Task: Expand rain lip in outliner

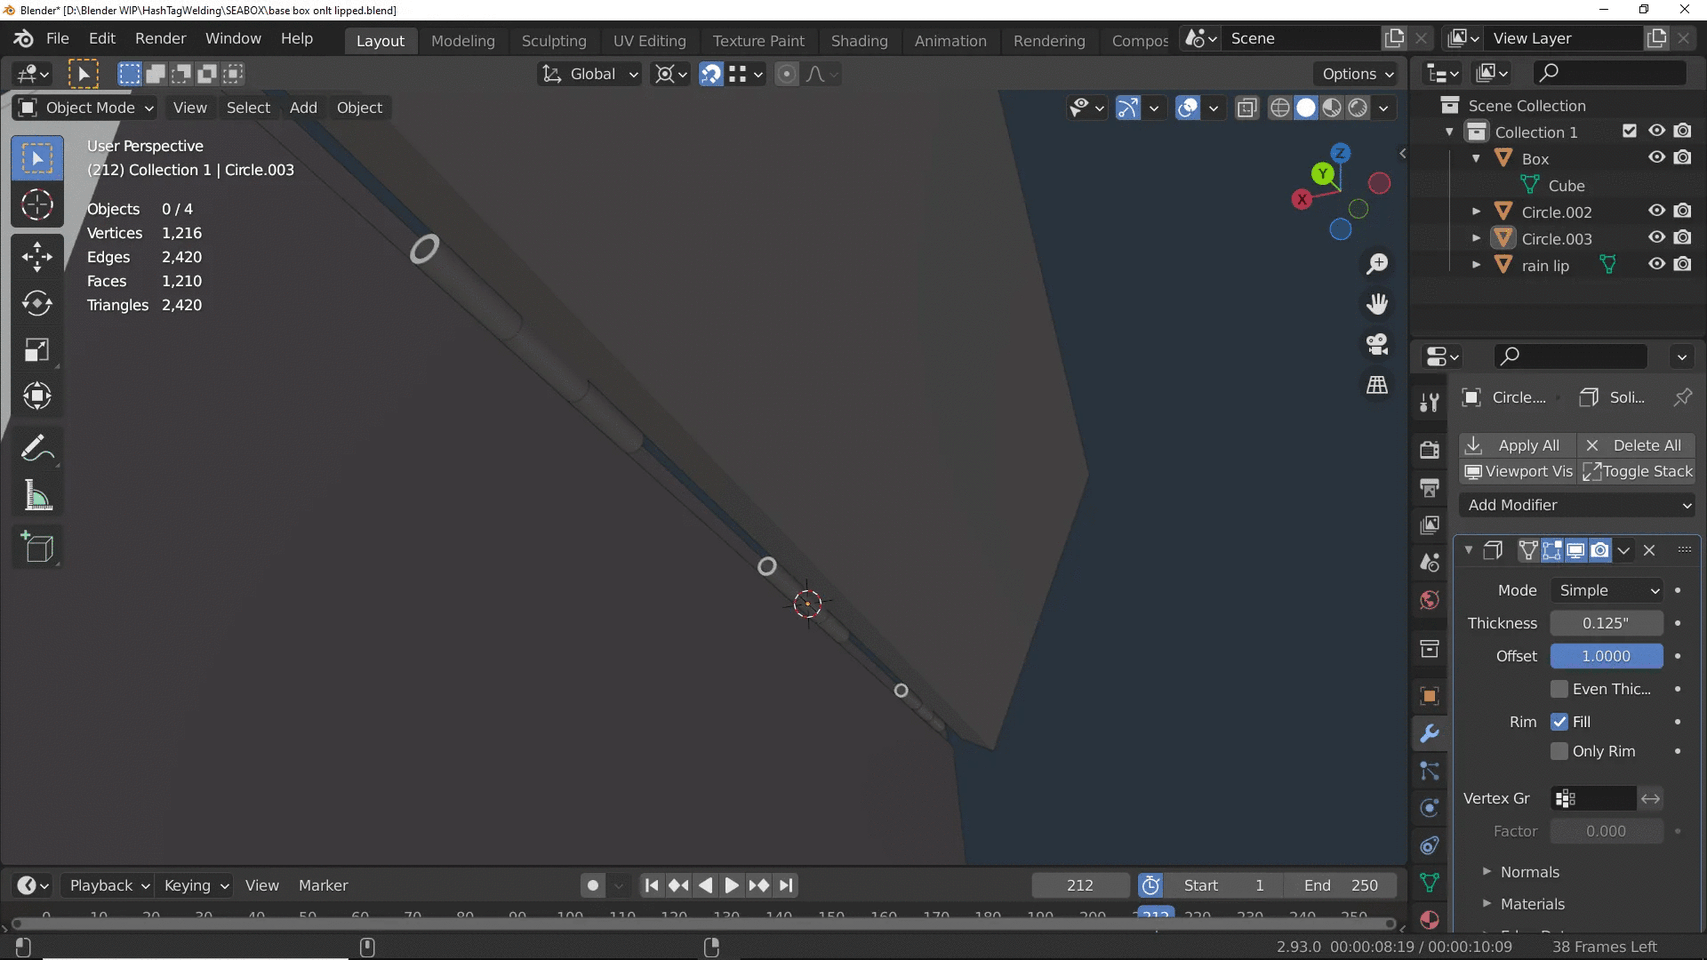Action: (1476, 265)
